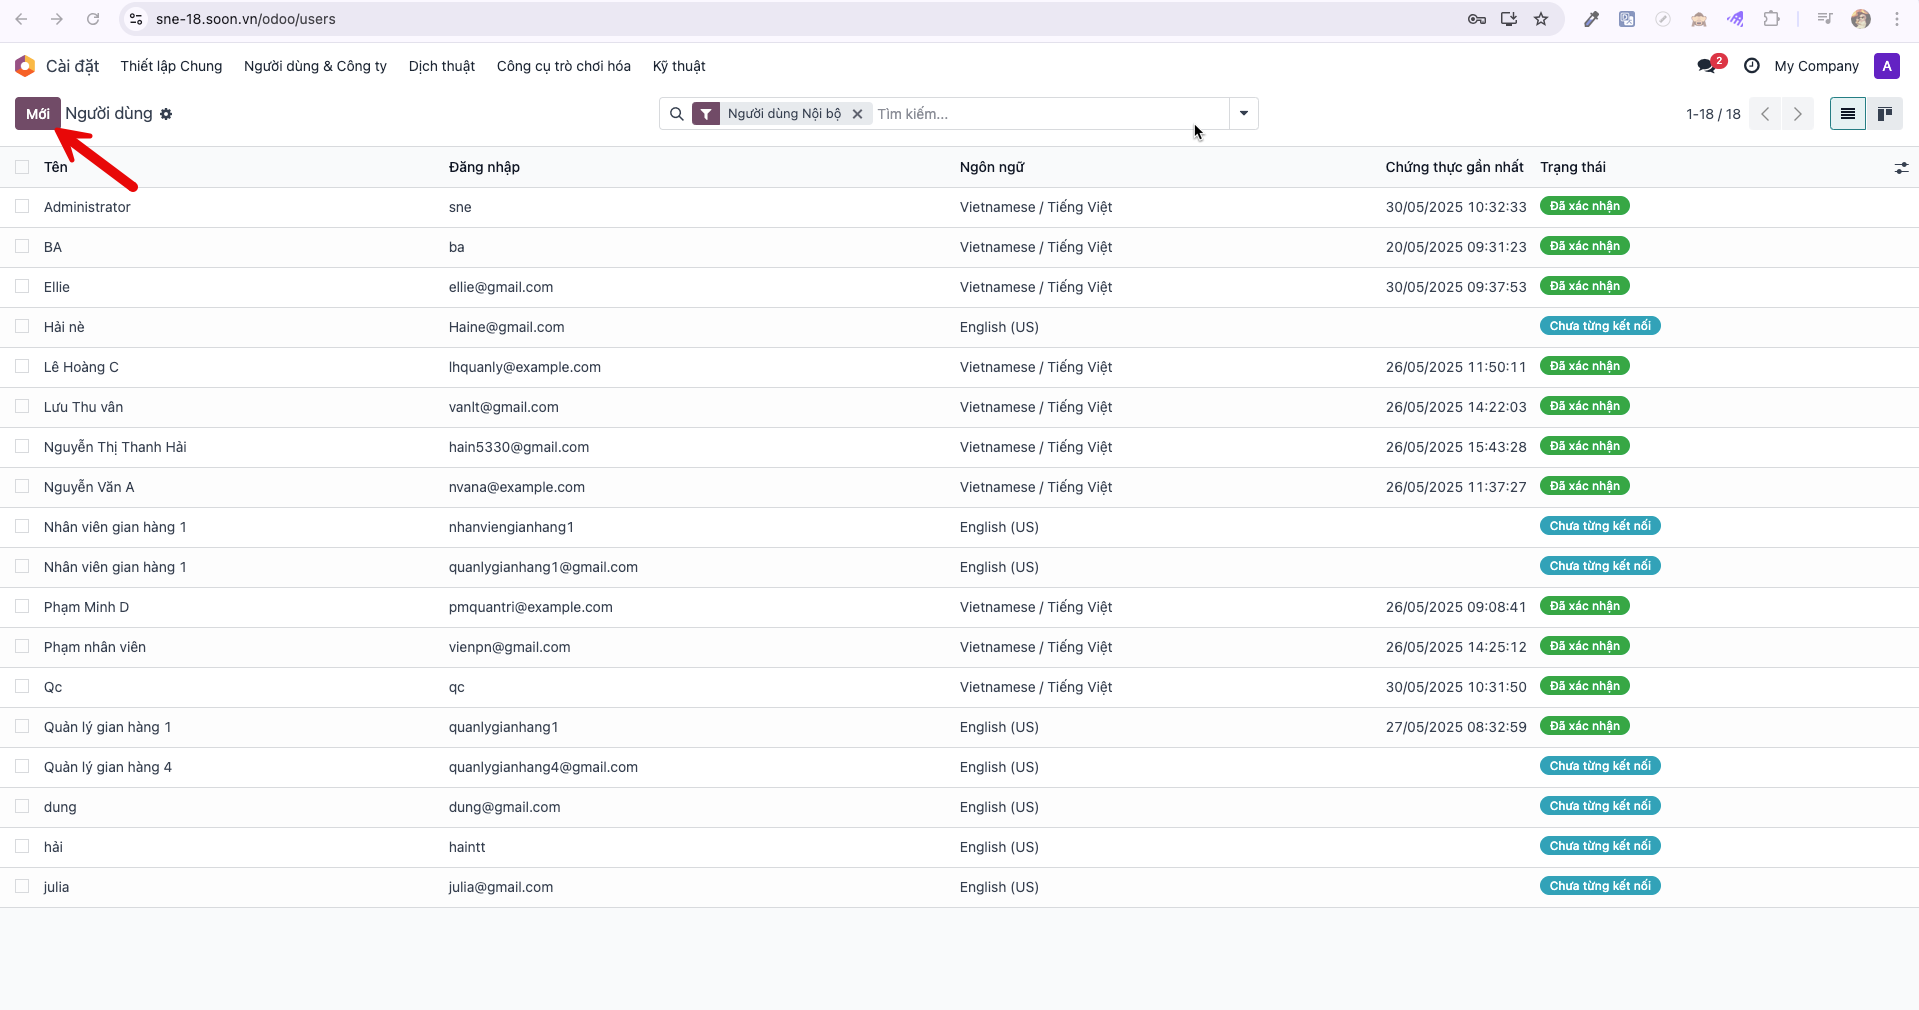Sort by Đăng nhập column header

[x=484, y=167]
